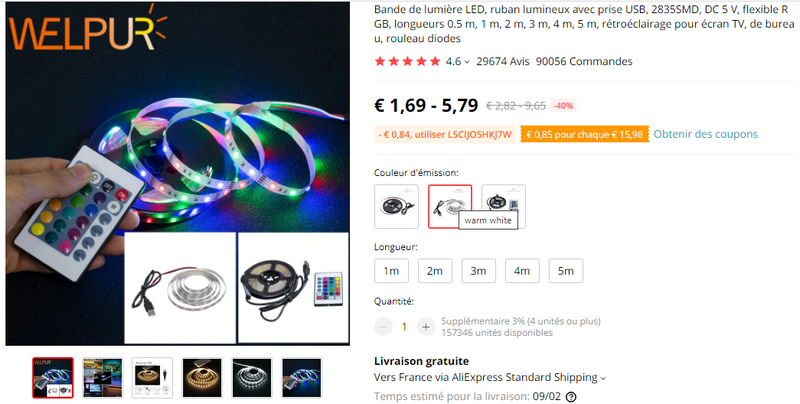Choose the first emission color swatch
Image resolution: width=800 pixels, height=404 pixels.
click(396, 207)
